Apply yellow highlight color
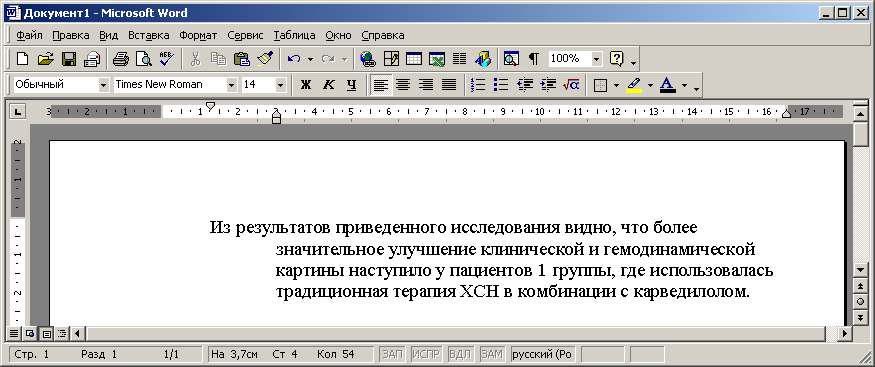The height and width of the screenshot is (367, 875). pos(634,85)
